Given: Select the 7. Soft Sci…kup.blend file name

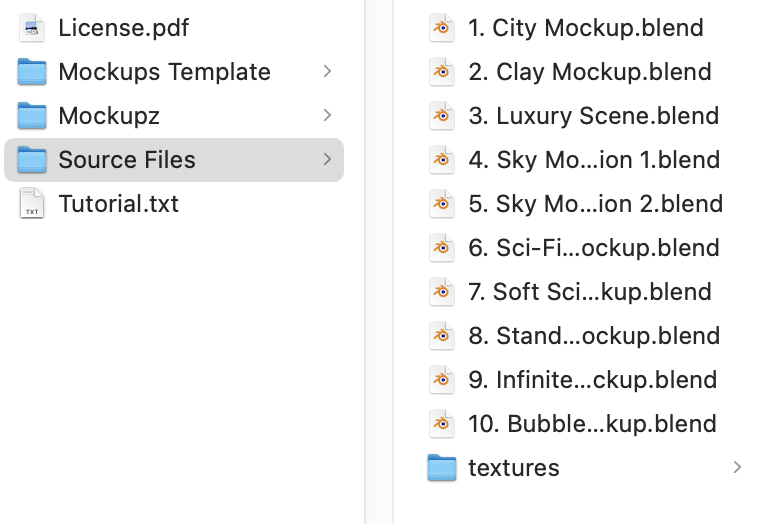Looking at the screenshot, I should (590, 292).
